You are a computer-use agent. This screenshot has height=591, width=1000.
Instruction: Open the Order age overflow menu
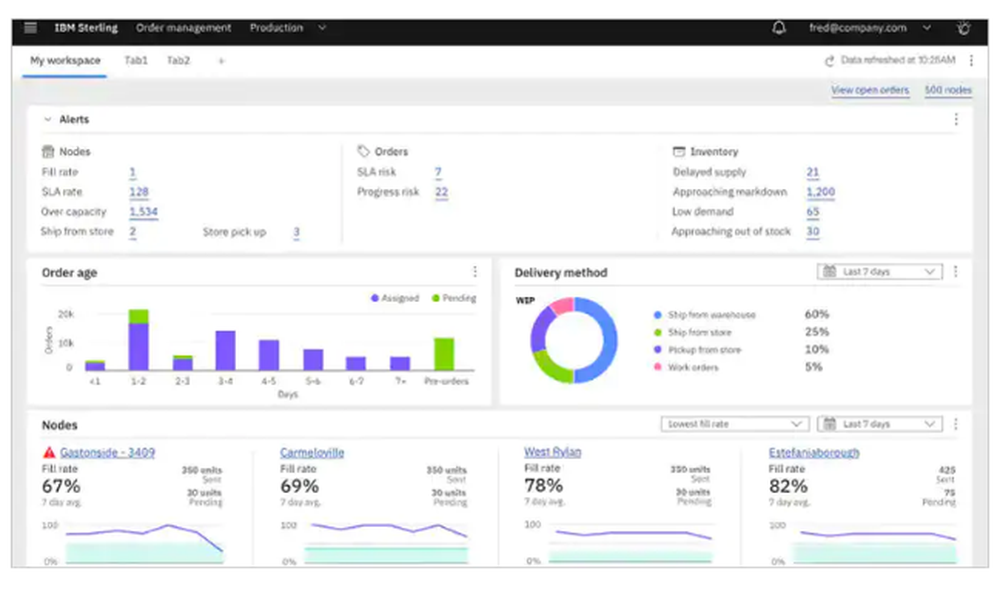pyautogui.click(x=475, y=272)
